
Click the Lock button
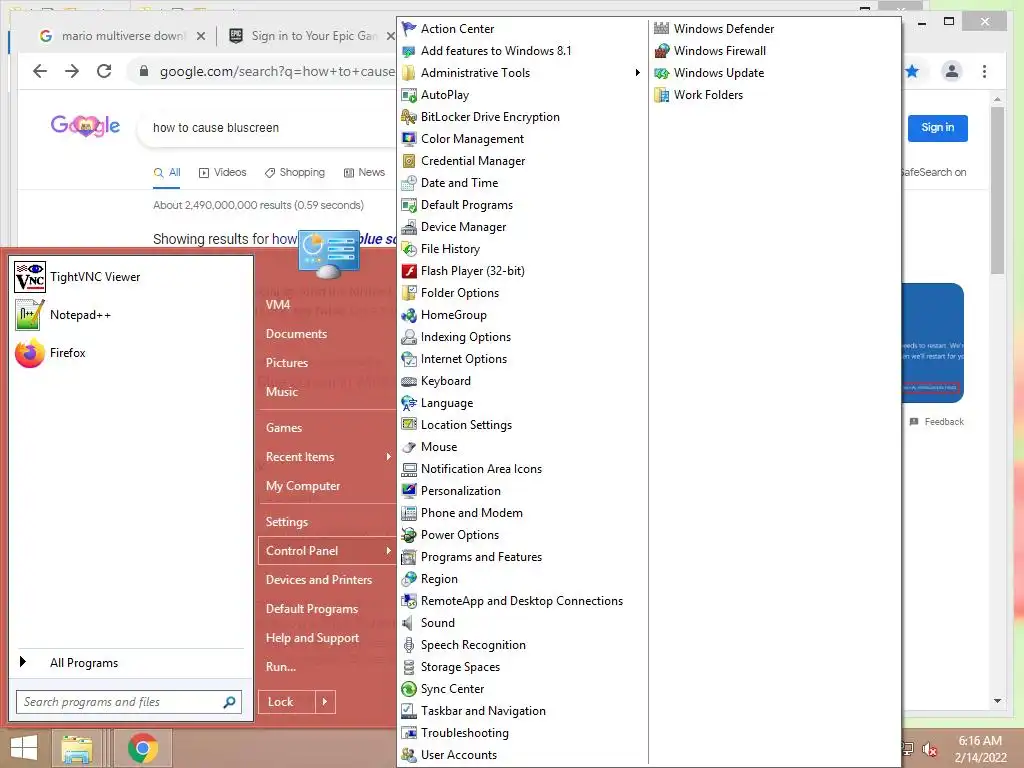pyautogui.click(x=287, y=702)
